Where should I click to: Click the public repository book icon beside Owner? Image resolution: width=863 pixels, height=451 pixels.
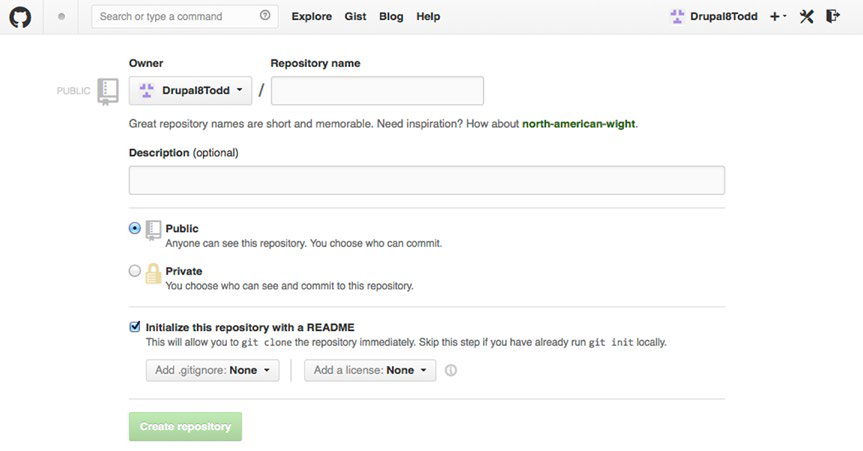[x=108, y=91]
